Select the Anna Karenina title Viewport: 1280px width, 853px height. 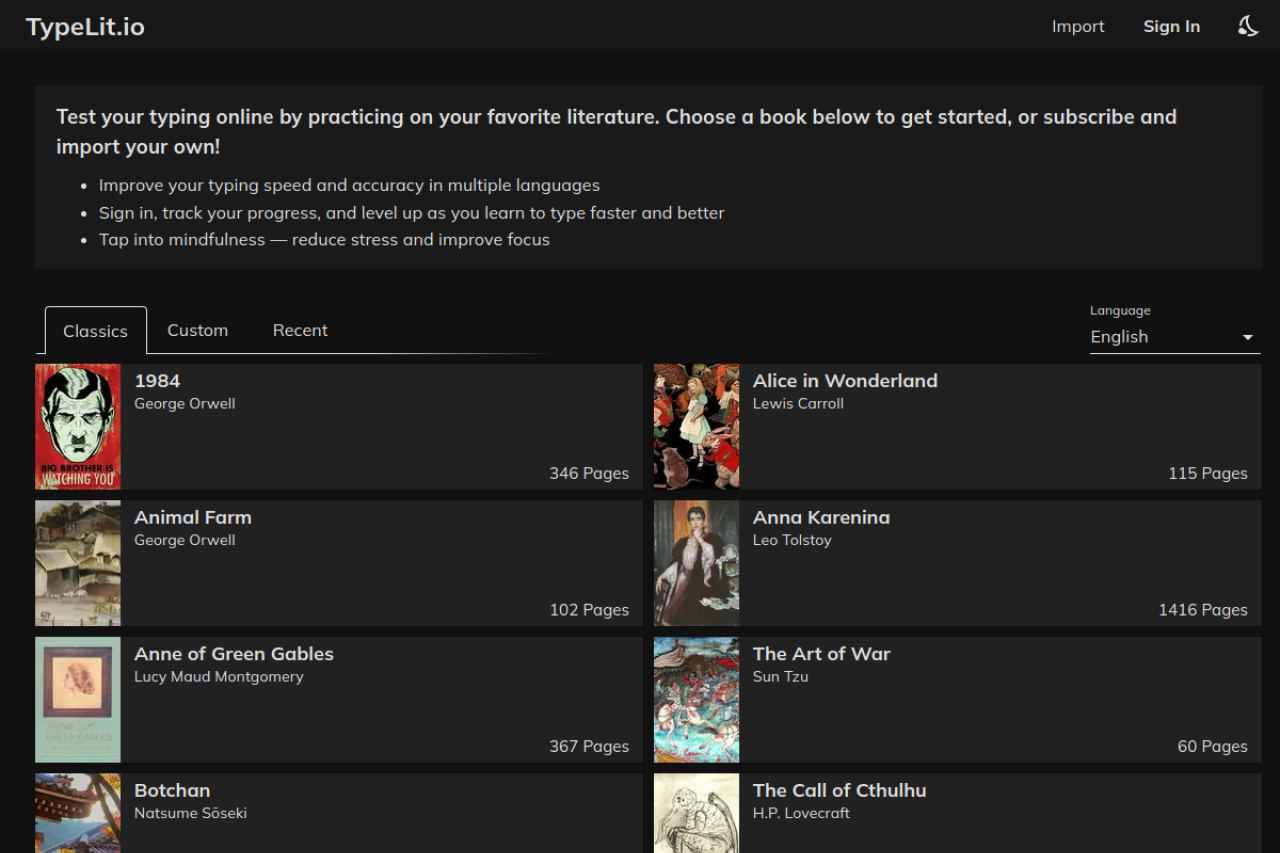[821, 518]
